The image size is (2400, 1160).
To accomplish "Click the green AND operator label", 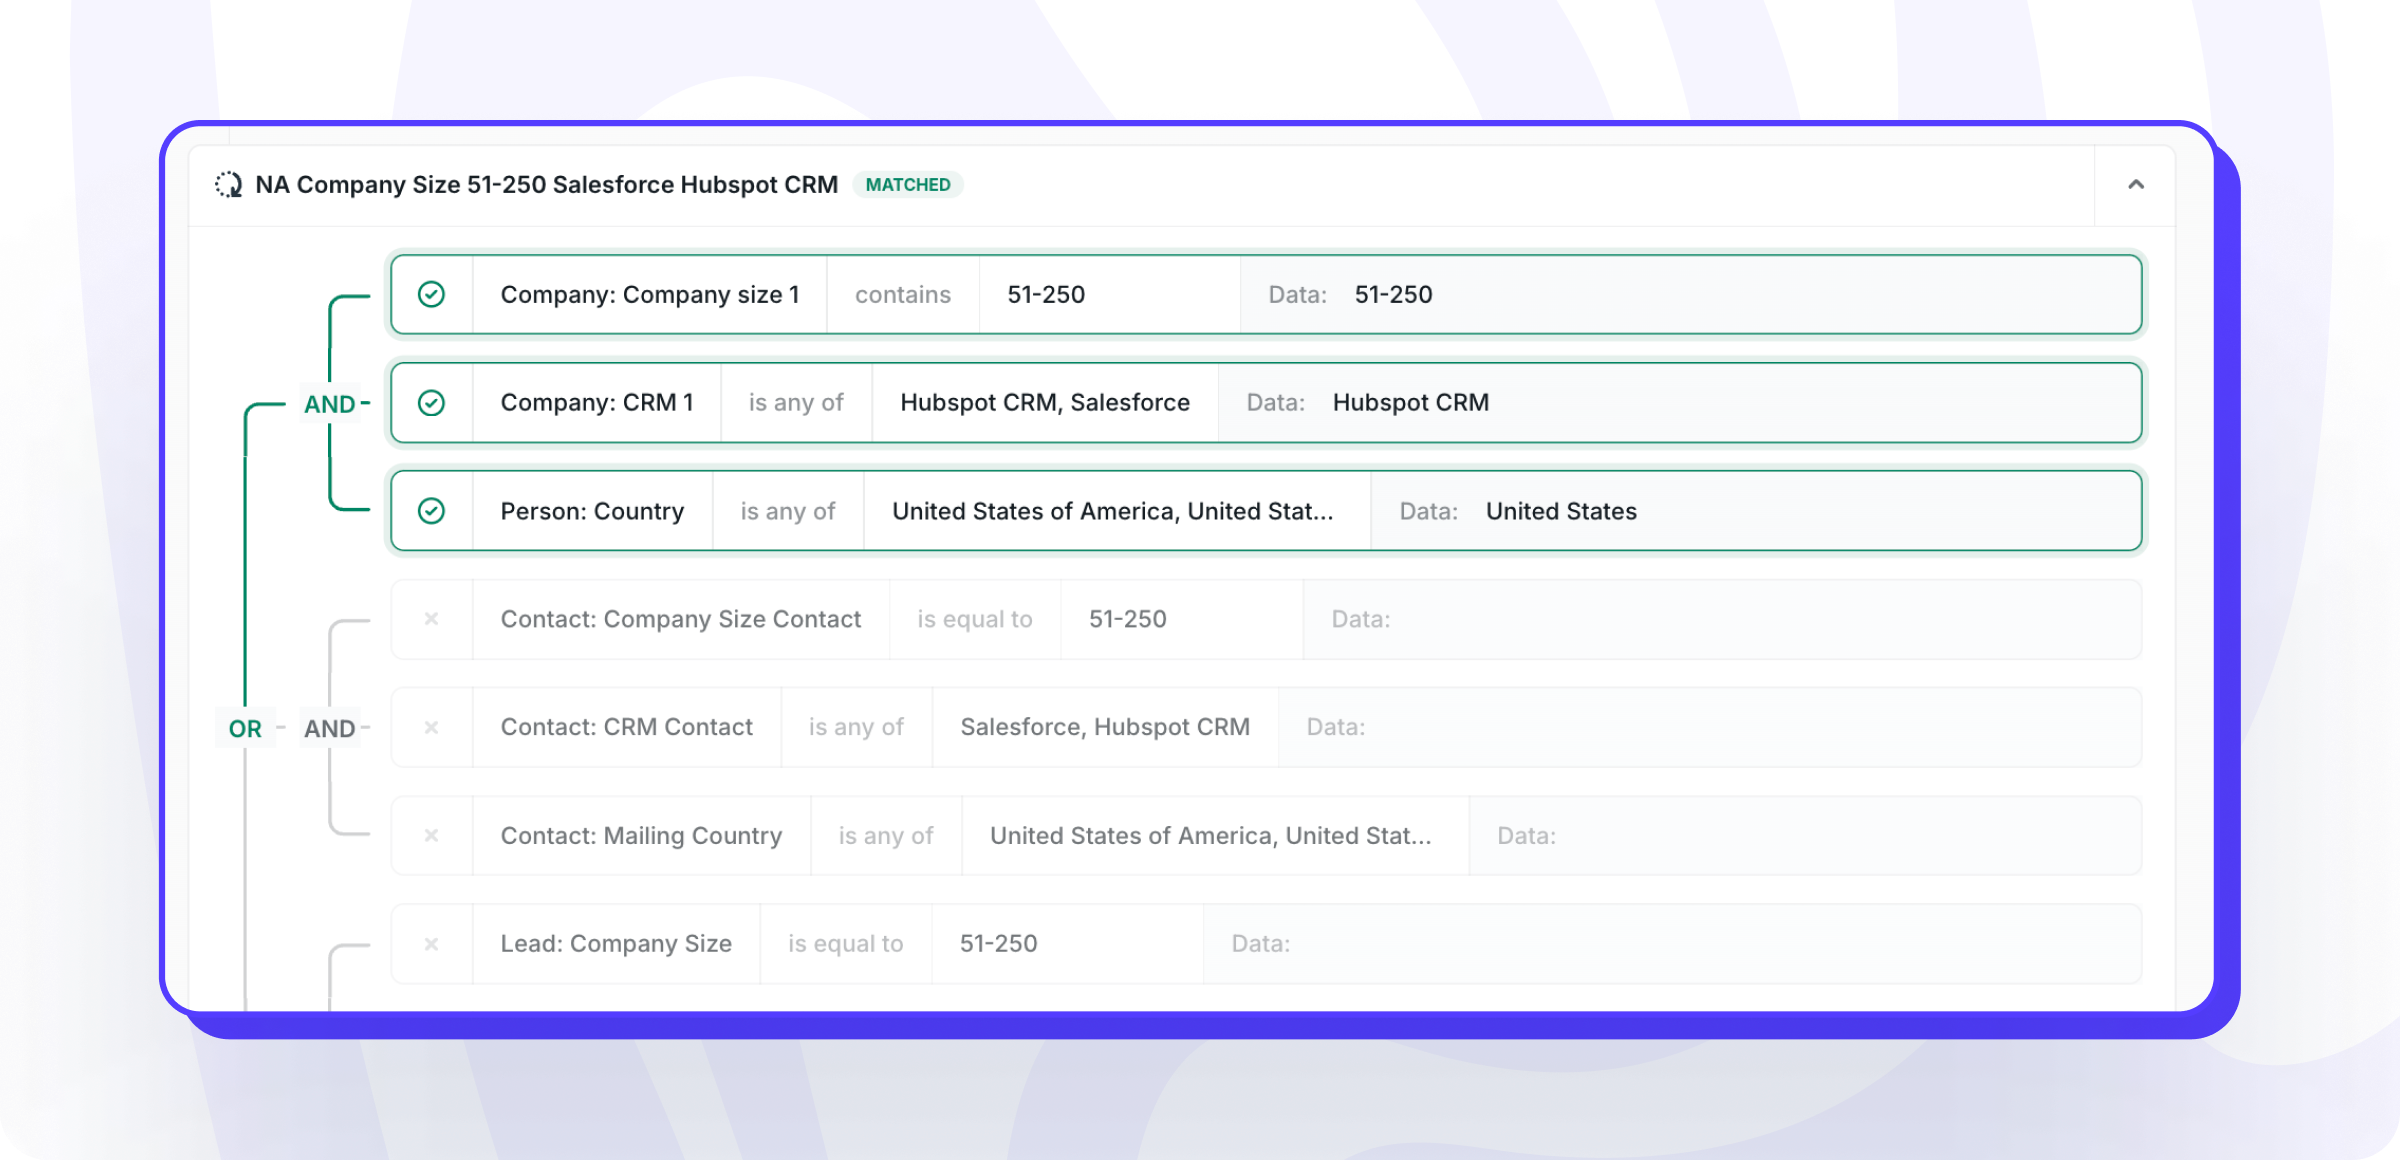I will [330, 404].
